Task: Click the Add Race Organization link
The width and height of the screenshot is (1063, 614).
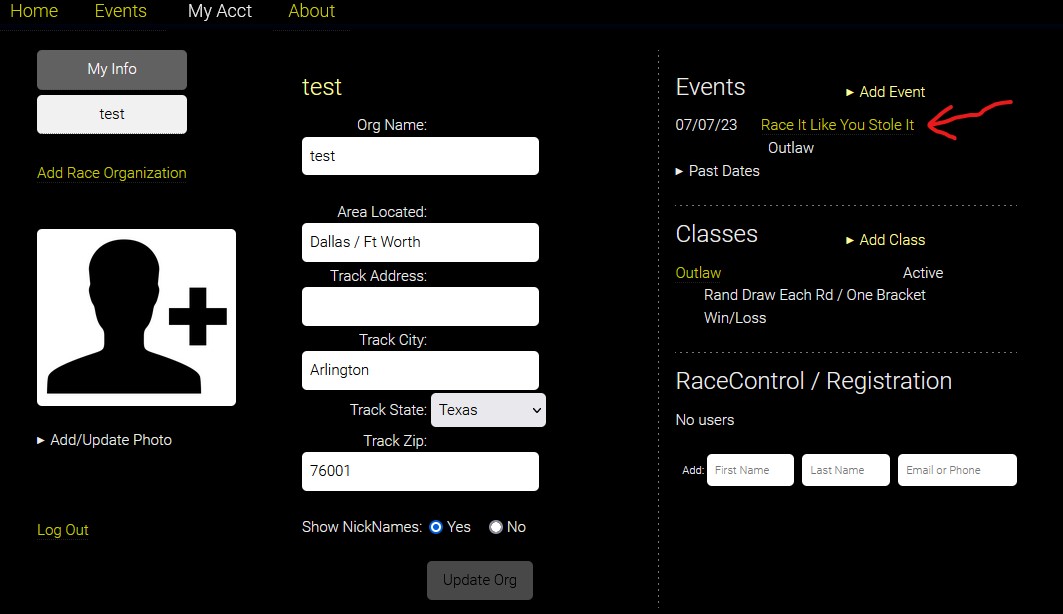Action: (112, 173)
